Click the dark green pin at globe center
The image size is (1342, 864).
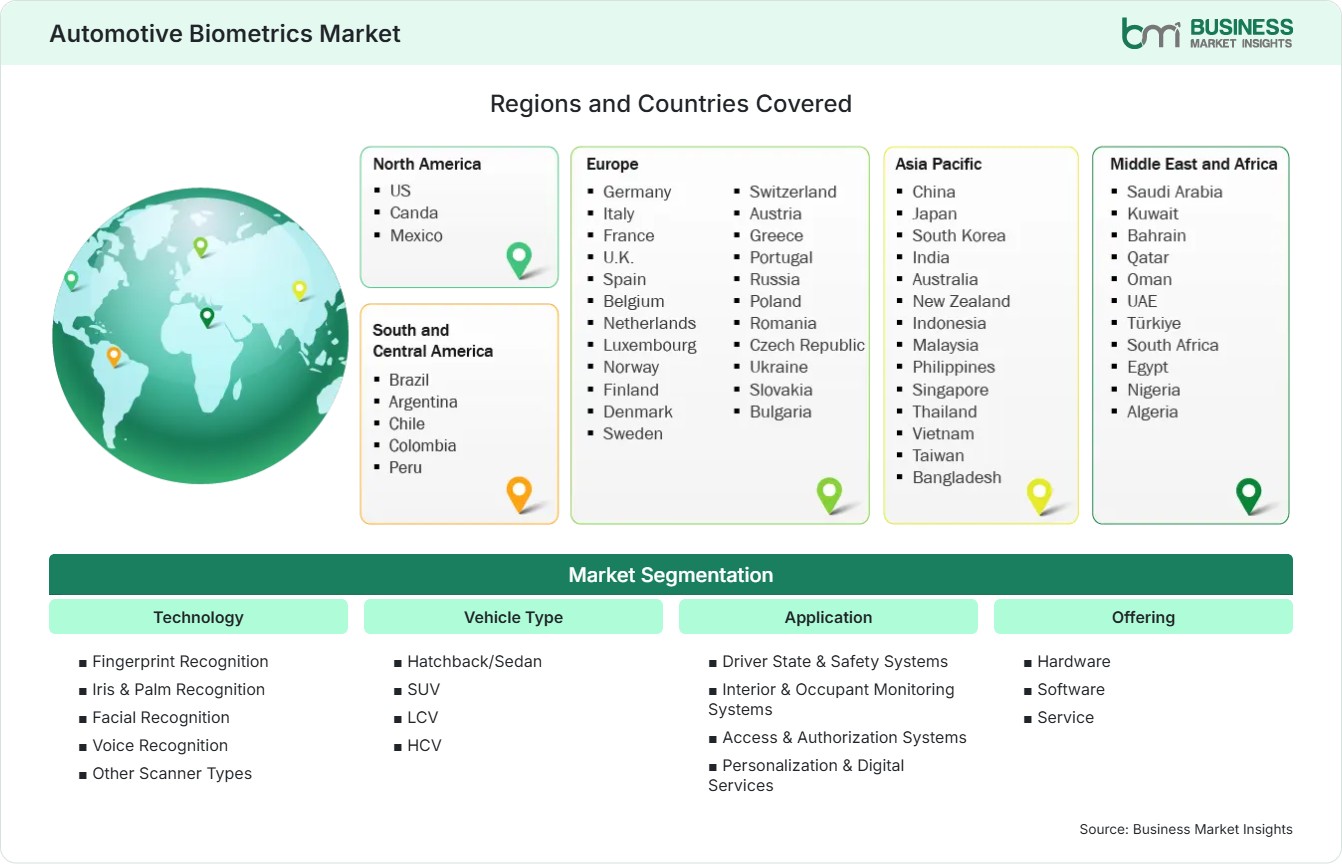(207, 317)
